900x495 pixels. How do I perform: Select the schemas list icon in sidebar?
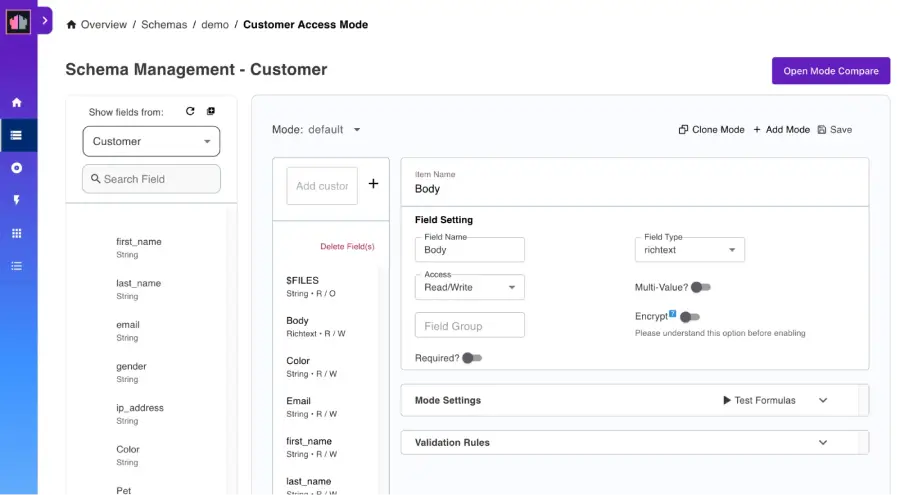coord(17,136)
